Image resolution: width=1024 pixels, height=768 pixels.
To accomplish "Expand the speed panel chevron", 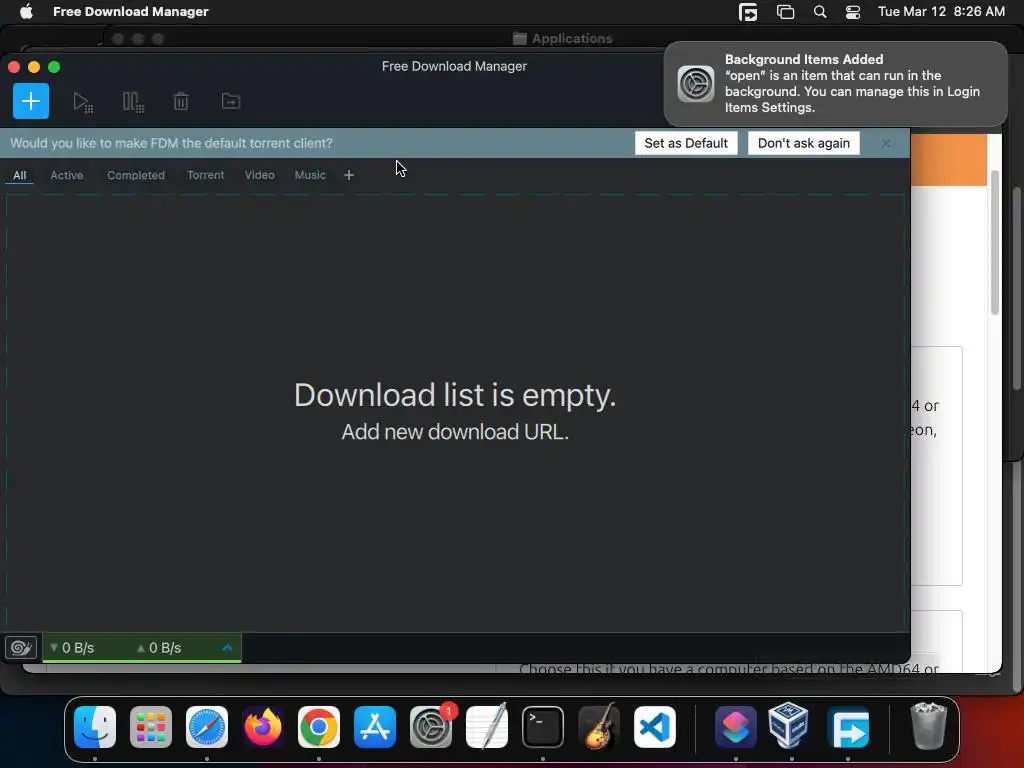I will point(227,647).
